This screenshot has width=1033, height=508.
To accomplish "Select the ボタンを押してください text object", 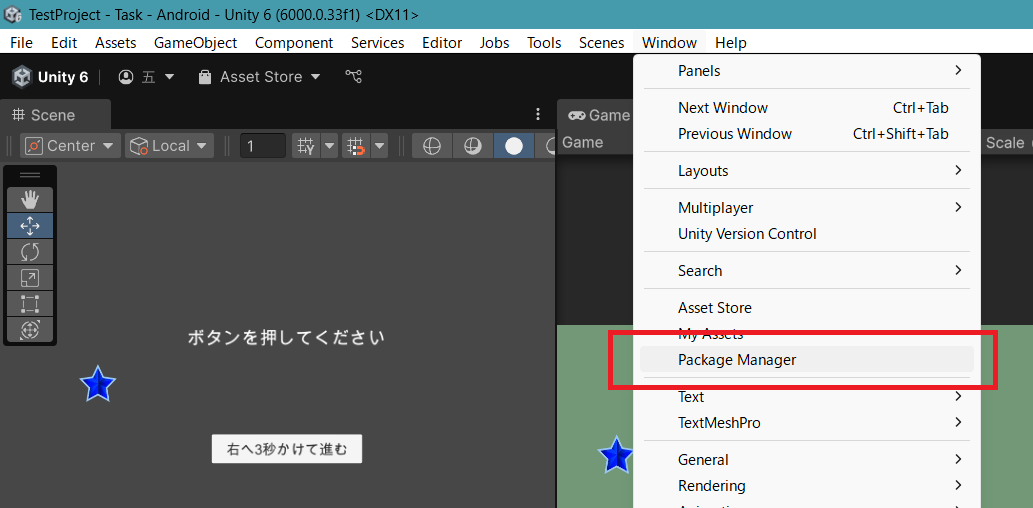I will click(286, 338).
